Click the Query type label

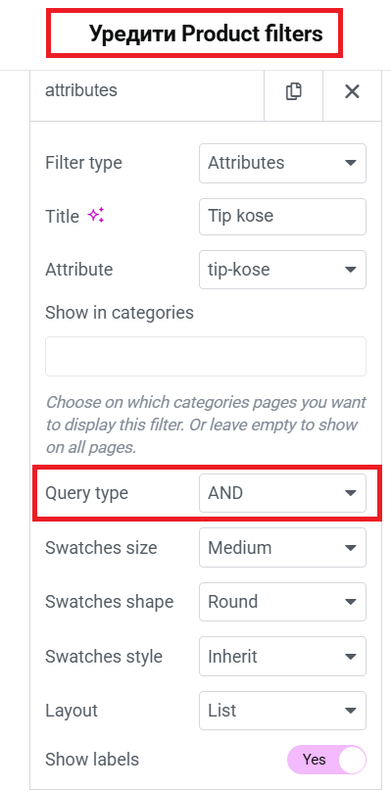(87, 493)
